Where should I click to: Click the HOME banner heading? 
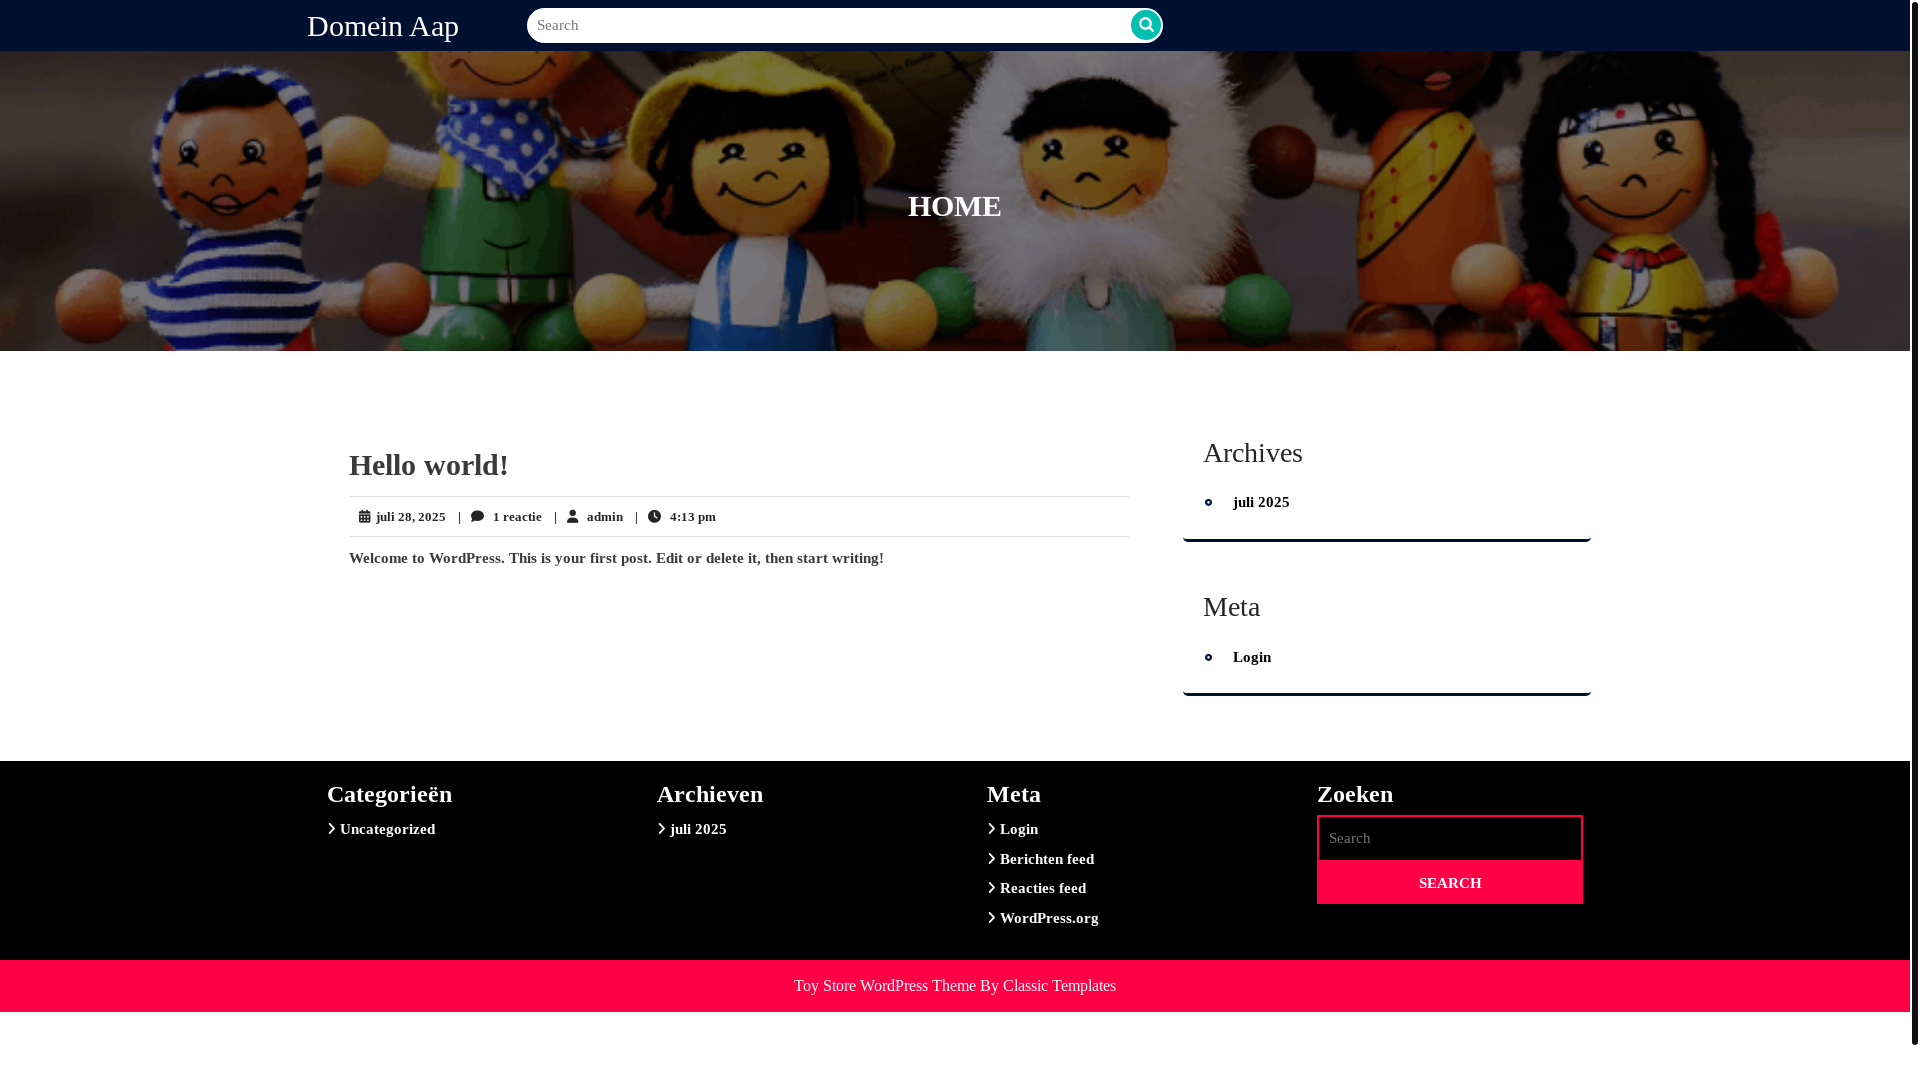pyautogui.click(x=954, y=206)
